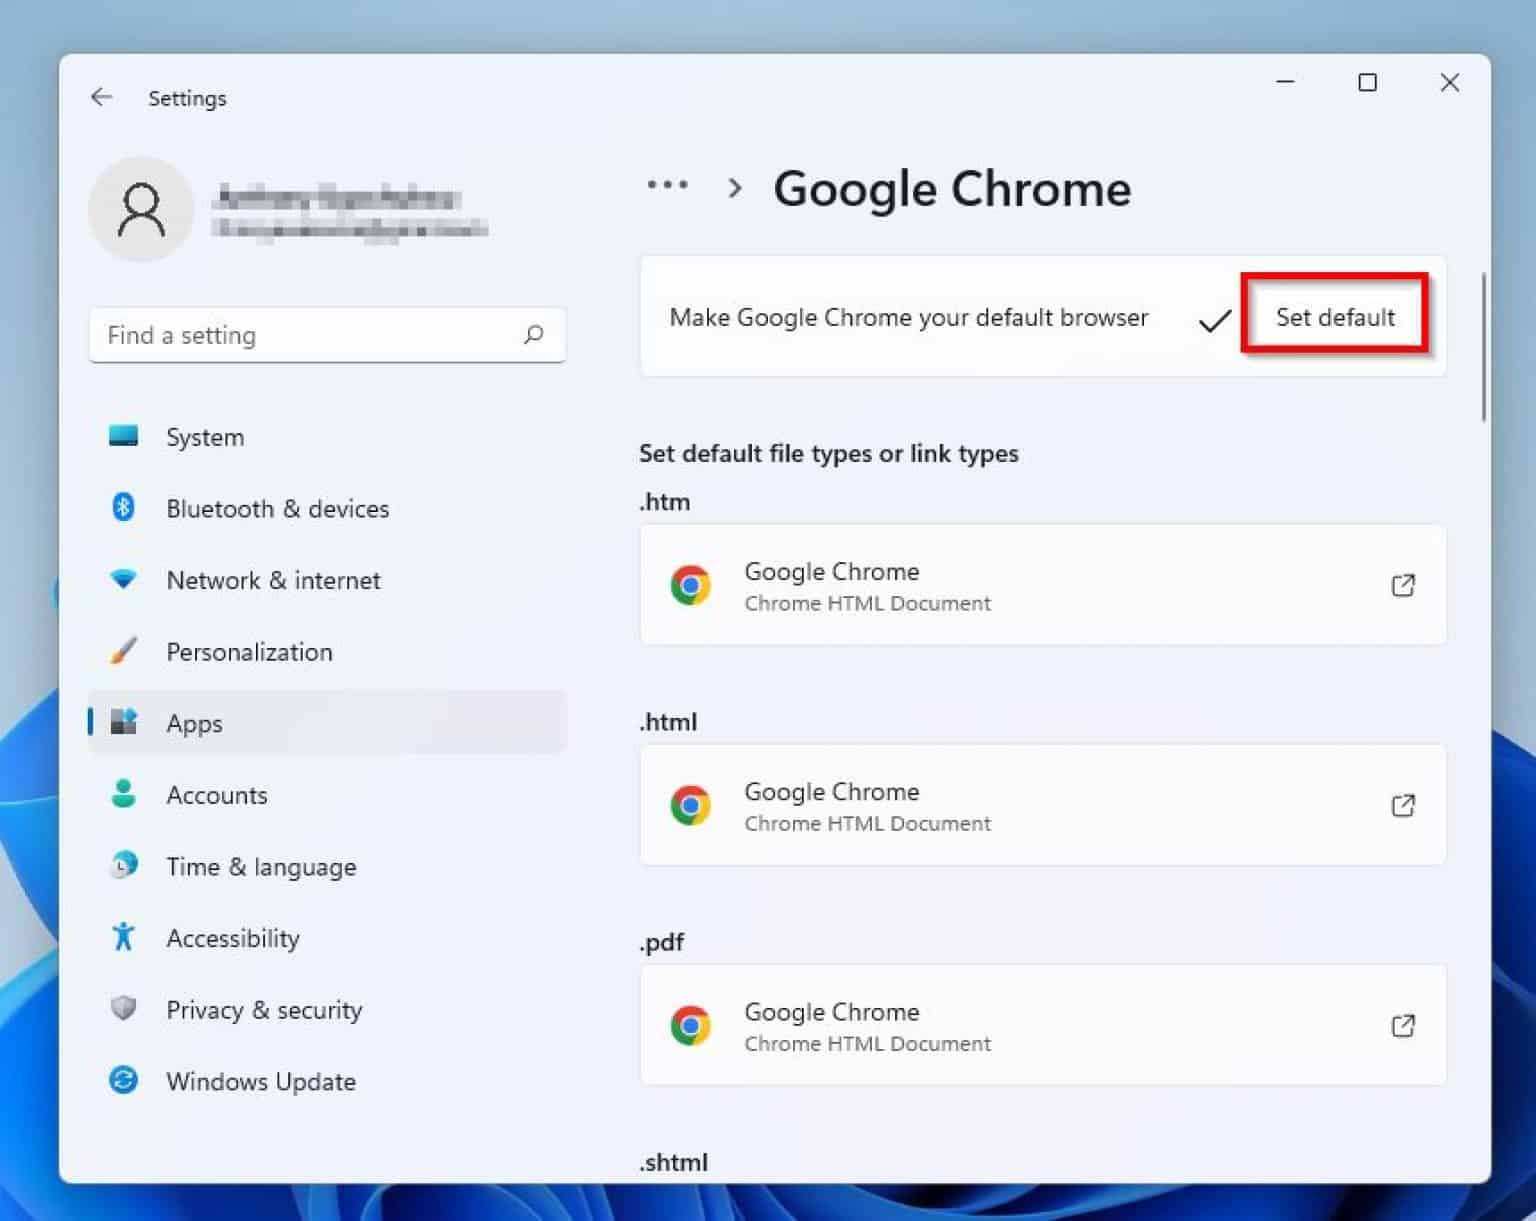
Task: Open Accounts from the sidebar
Action: point(216,795)
